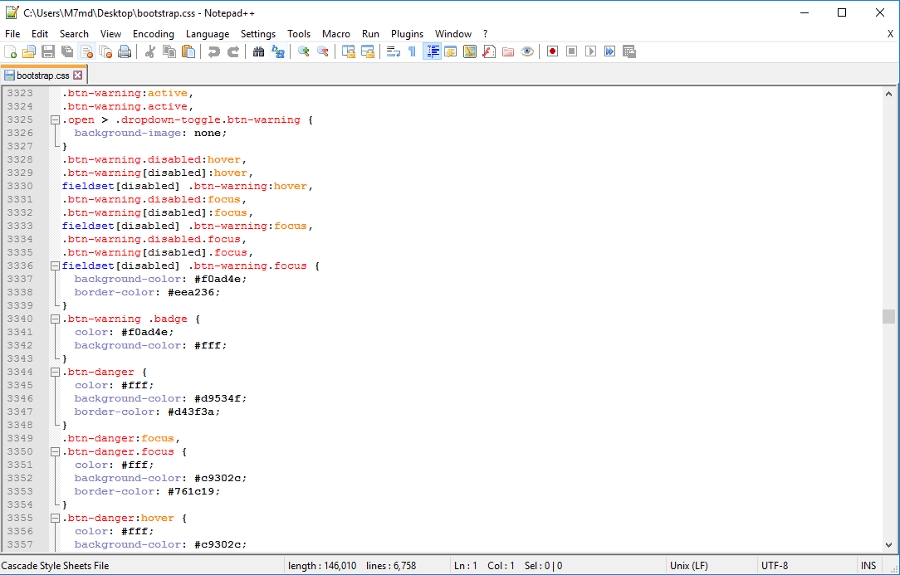Image resolution: width=900 pixels, height=575 pixels.
Task: Click the Redo toolbar icon
Action: pyautogui.click(x=233, y=52)
